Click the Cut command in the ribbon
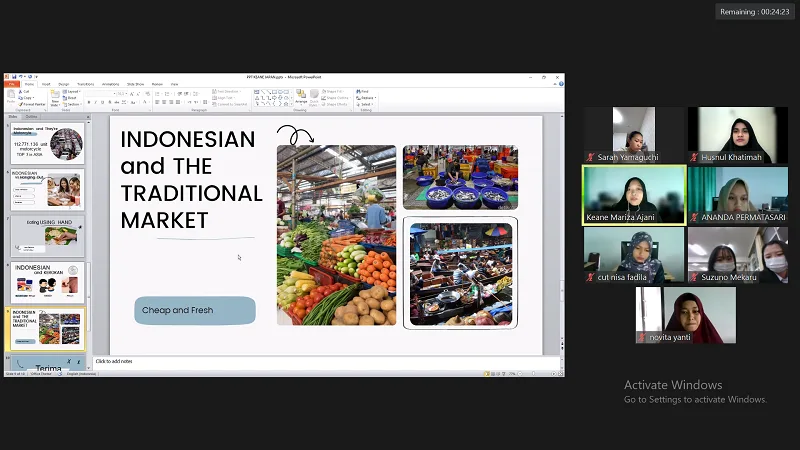This screenshot has width=800, height=450. pos(24,92)
